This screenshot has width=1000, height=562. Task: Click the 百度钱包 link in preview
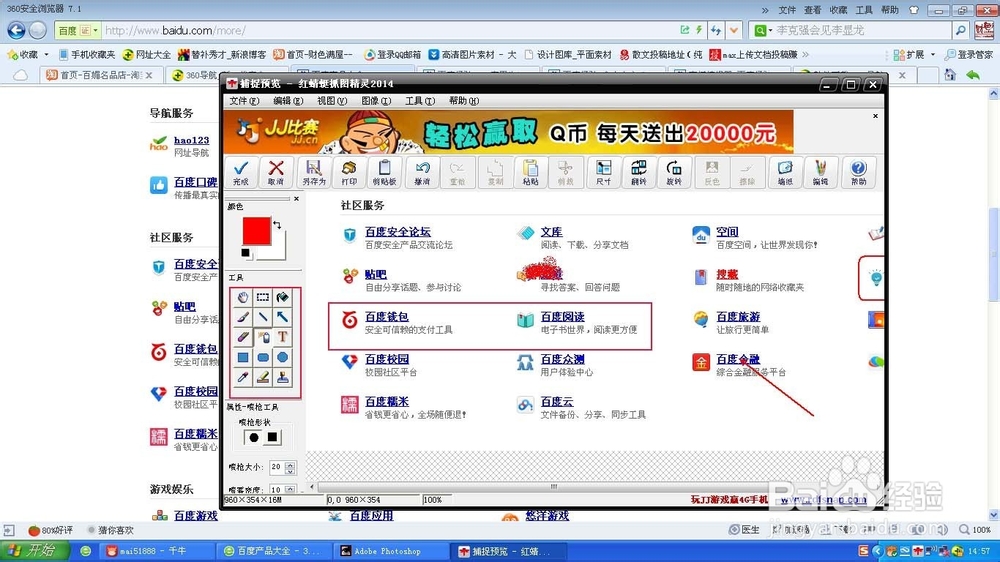pyautogui.click(x=386, y=317)
